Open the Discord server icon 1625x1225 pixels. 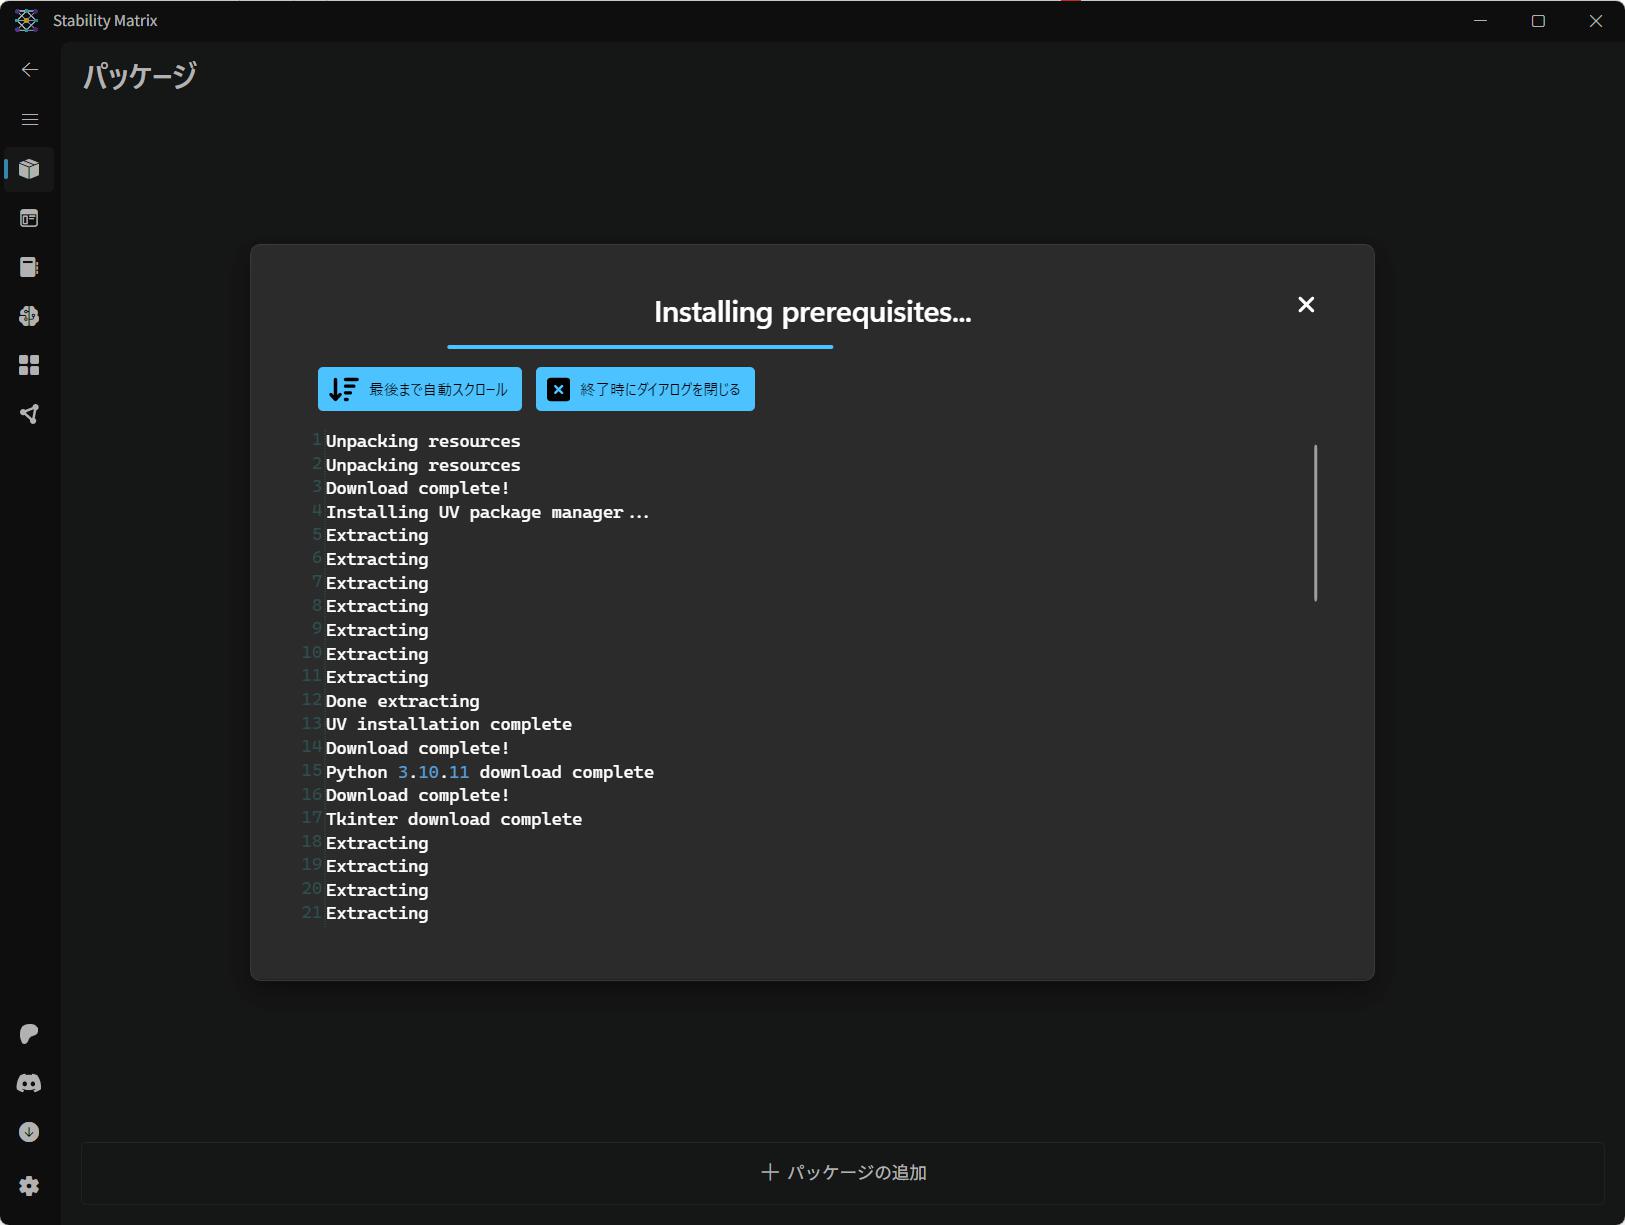tap(29, 1083)
